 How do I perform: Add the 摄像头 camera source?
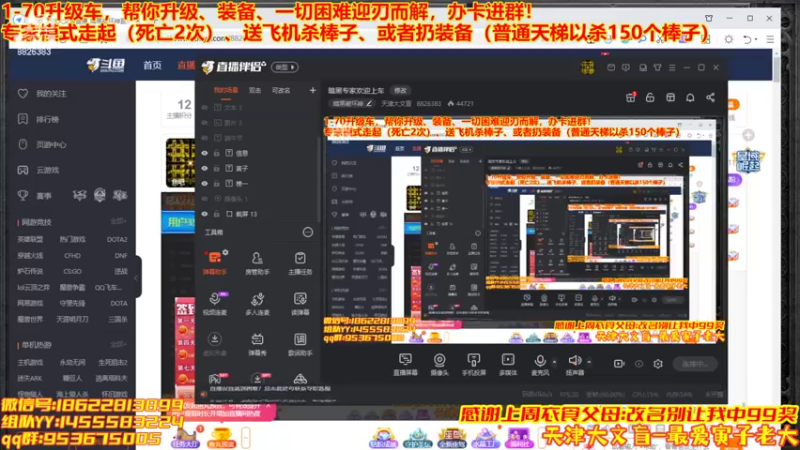[x=439, y=364]
